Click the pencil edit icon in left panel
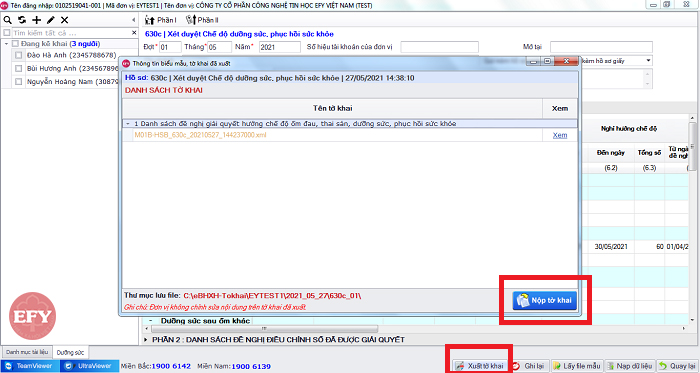 tap(51, 20)
